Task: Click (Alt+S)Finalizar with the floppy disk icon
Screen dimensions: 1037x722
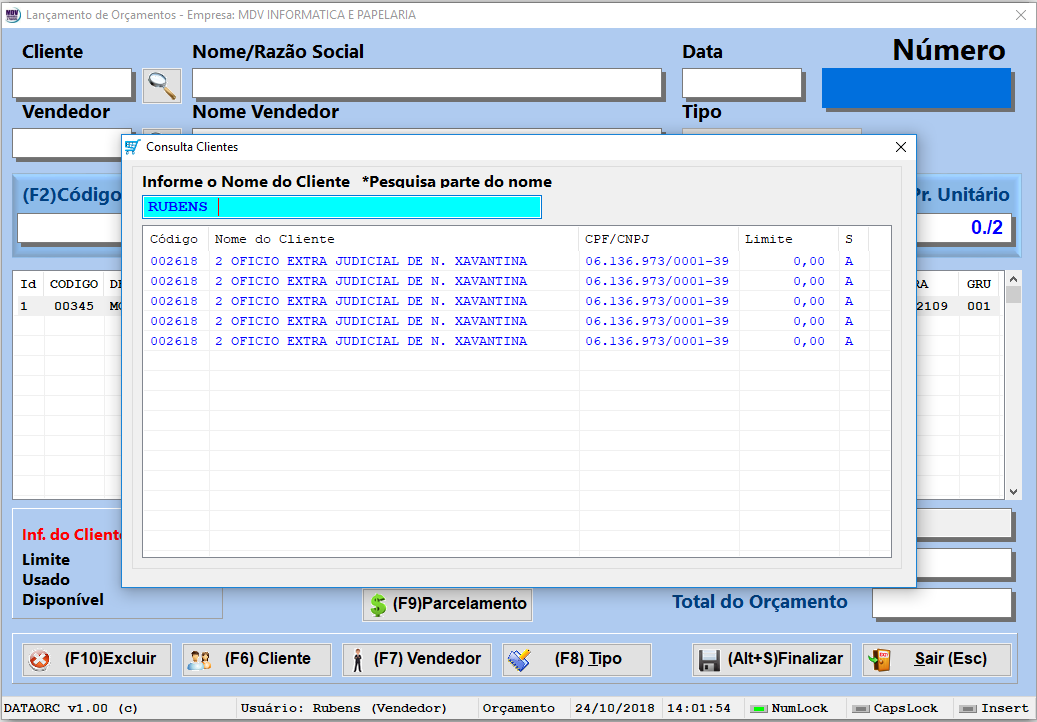Action: coord(771,660)
